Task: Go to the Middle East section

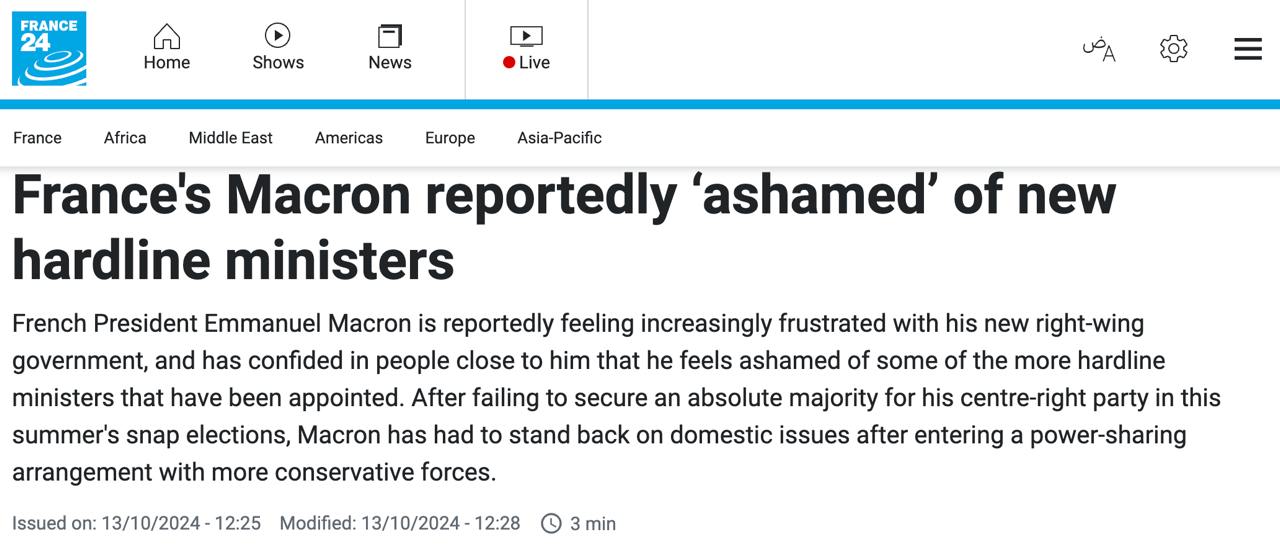Action: click(230, 138)
